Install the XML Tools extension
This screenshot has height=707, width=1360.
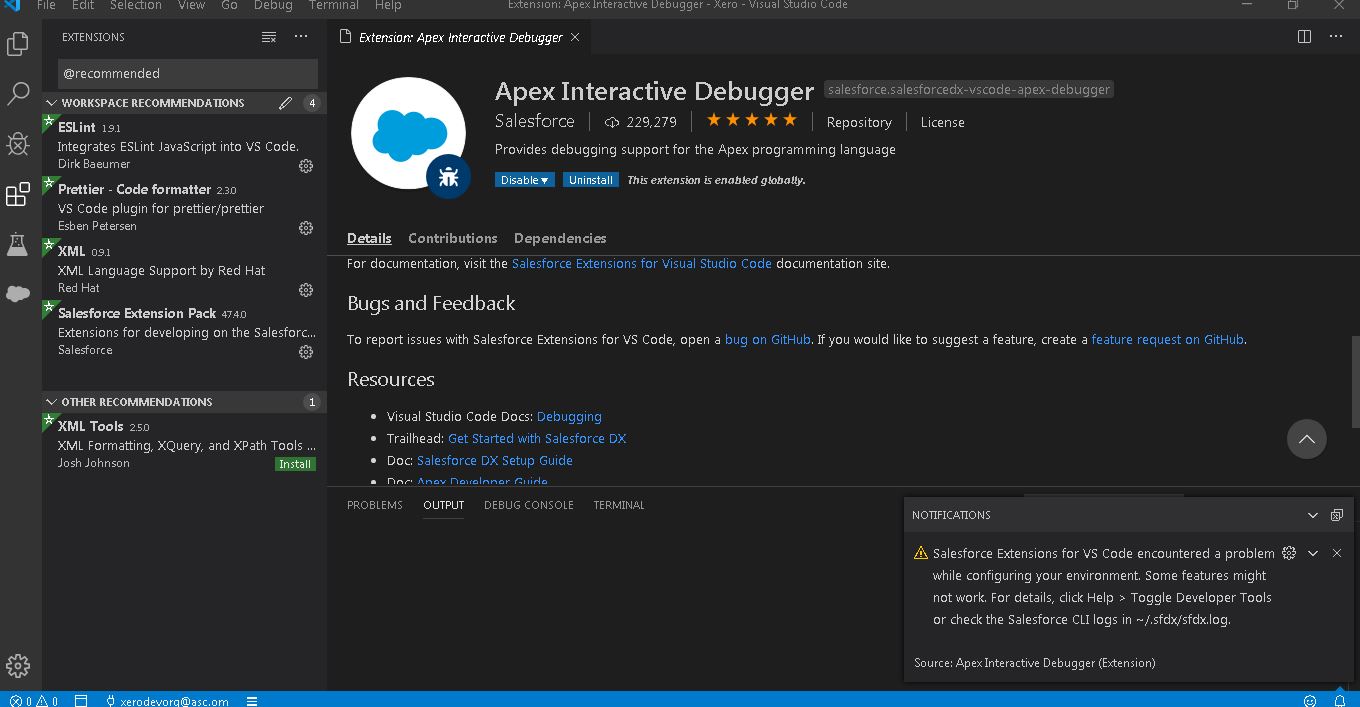pyautogui.click(x=295, y=464)
